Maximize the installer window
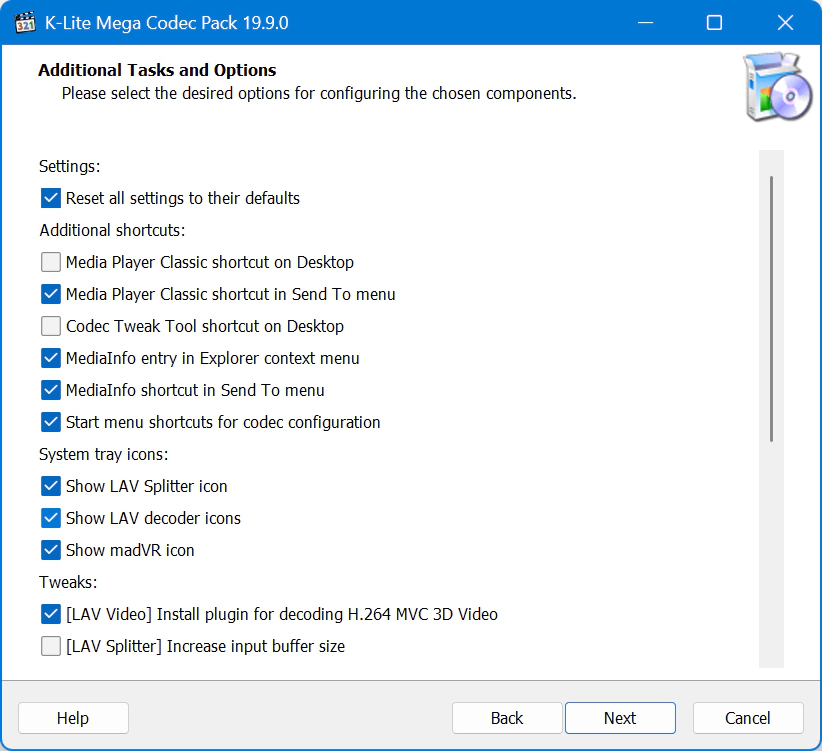Image resolution: width=822 pixels, height=751 pixels. point(715,23)
